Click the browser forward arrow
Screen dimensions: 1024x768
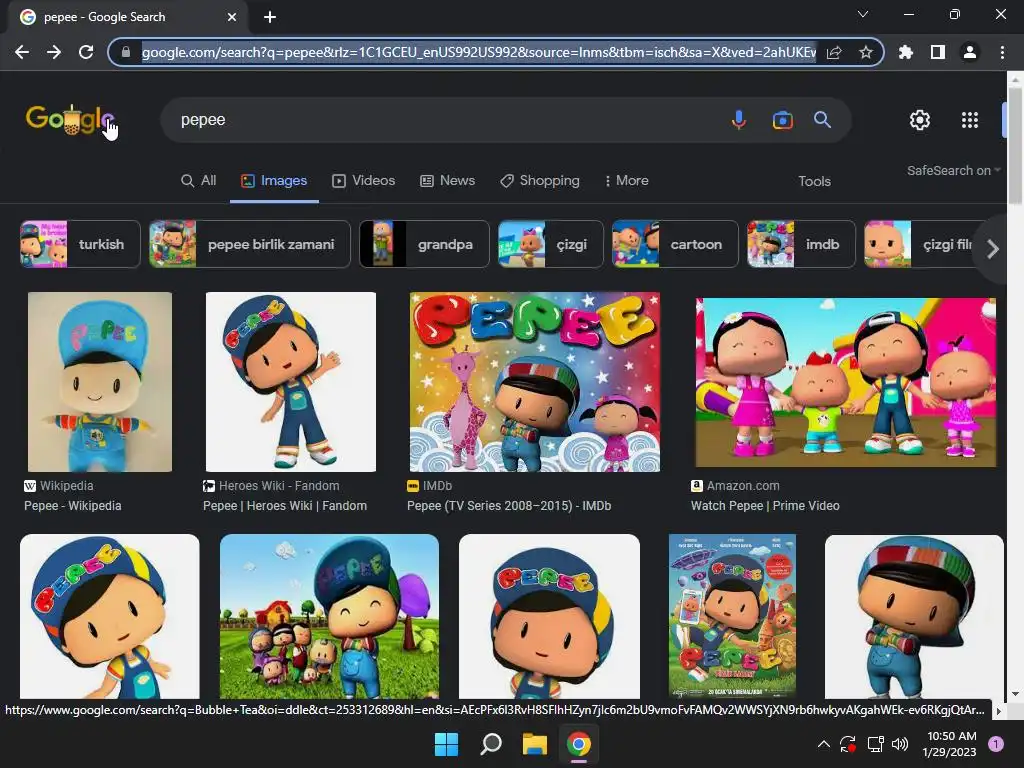pyautogui.click(x=54, y=52)
